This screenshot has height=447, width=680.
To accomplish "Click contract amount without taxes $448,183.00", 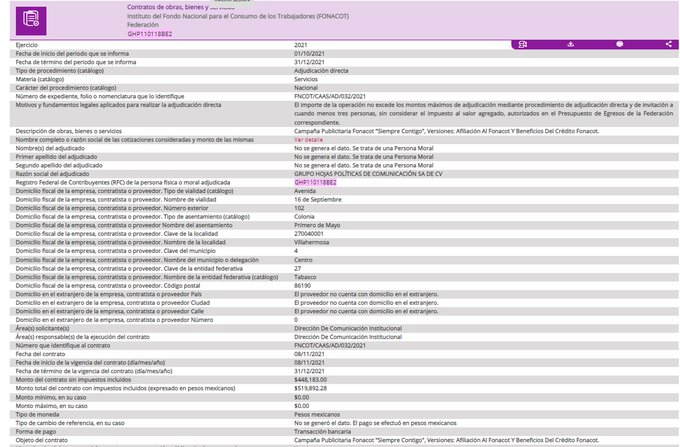I will click(311, 380).
